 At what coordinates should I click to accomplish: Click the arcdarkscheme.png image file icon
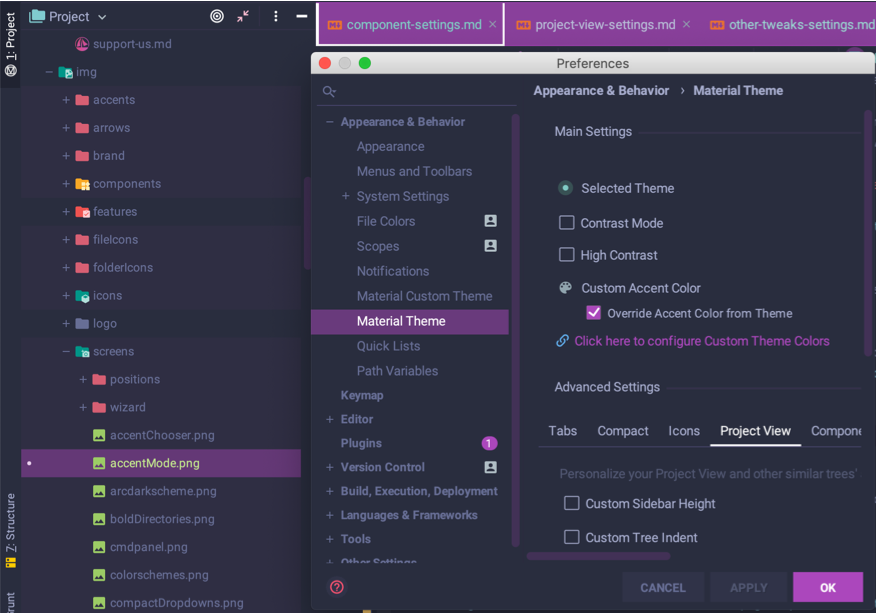(99, 491)
